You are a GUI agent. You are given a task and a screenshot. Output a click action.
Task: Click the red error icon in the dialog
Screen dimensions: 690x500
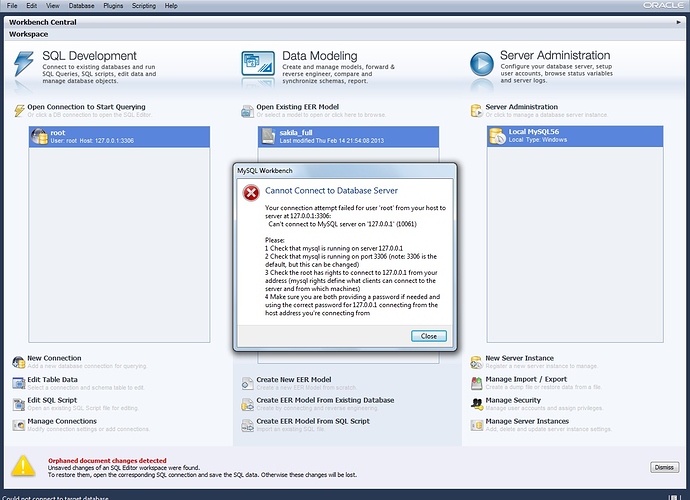[x=251, y=193]
